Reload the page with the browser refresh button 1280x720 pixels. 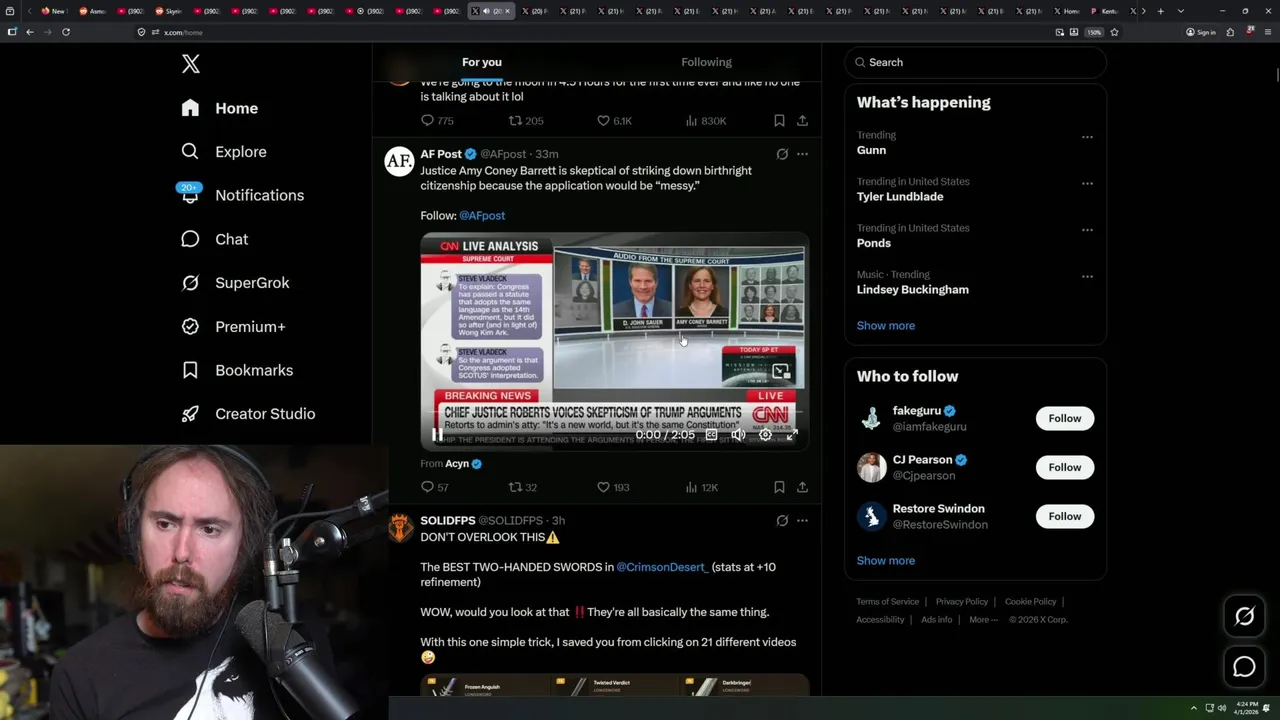(66, 32)
